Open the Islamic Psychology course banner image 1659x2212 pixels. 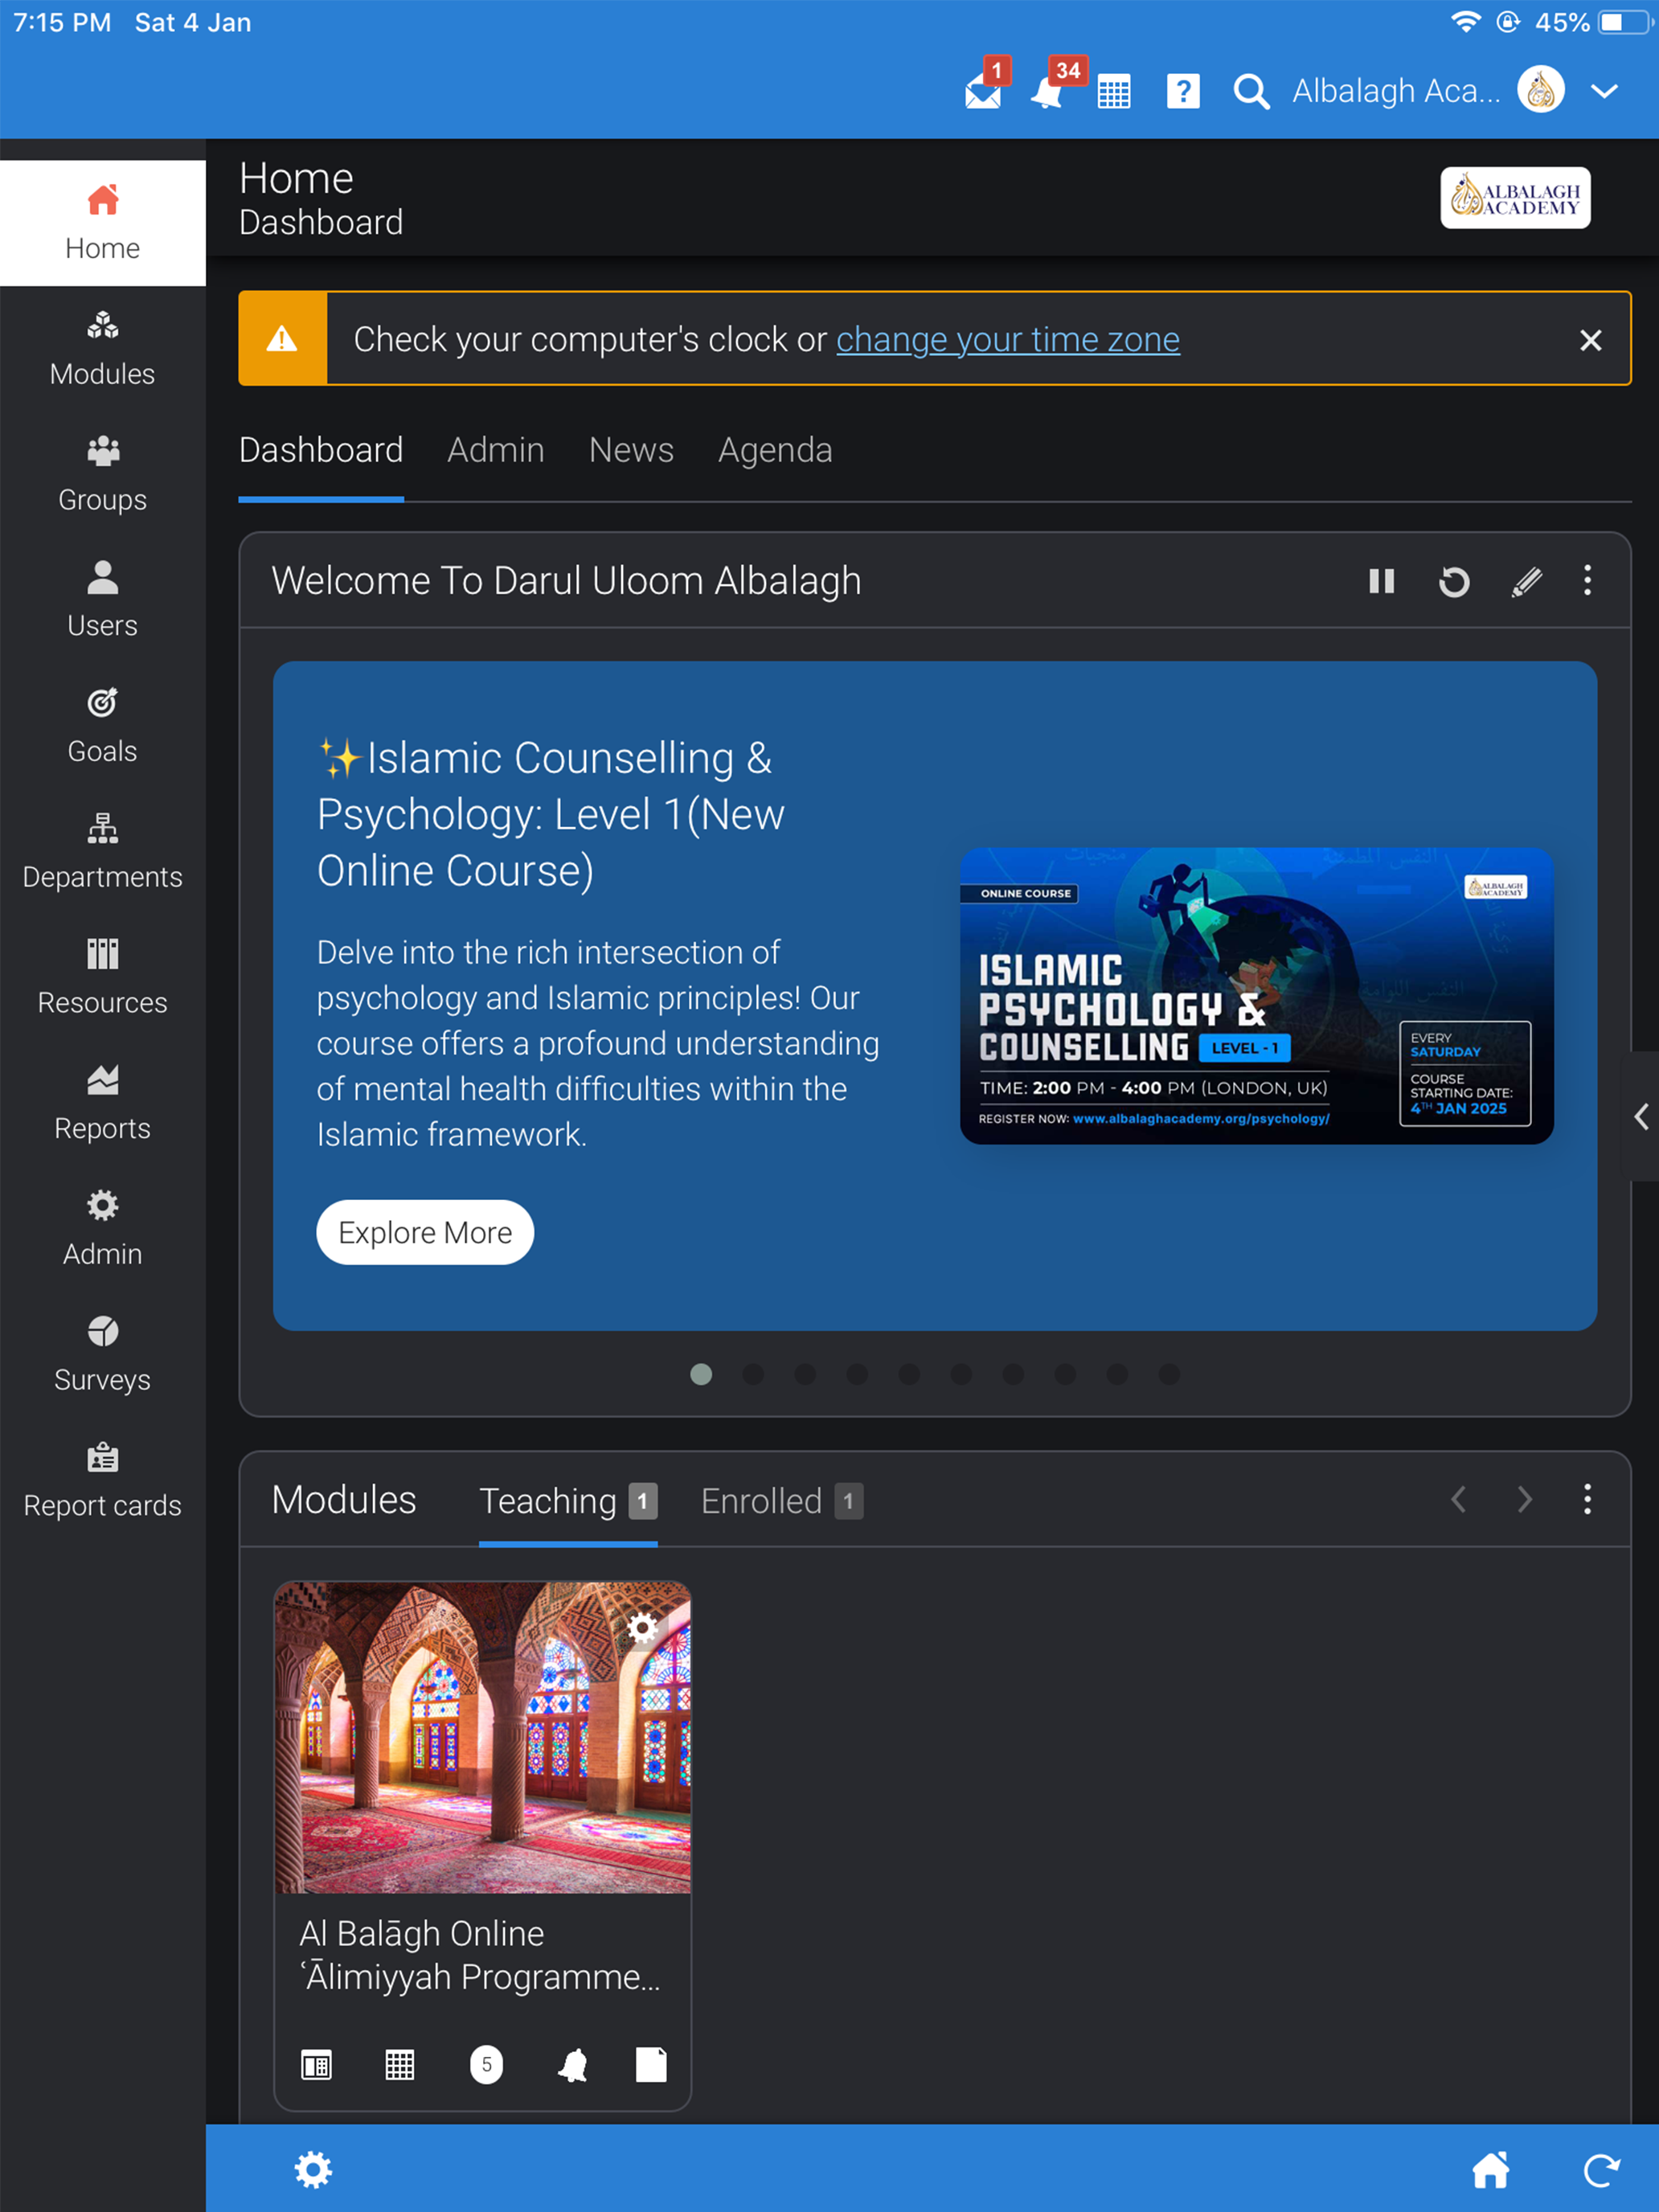click(1256, 996)
